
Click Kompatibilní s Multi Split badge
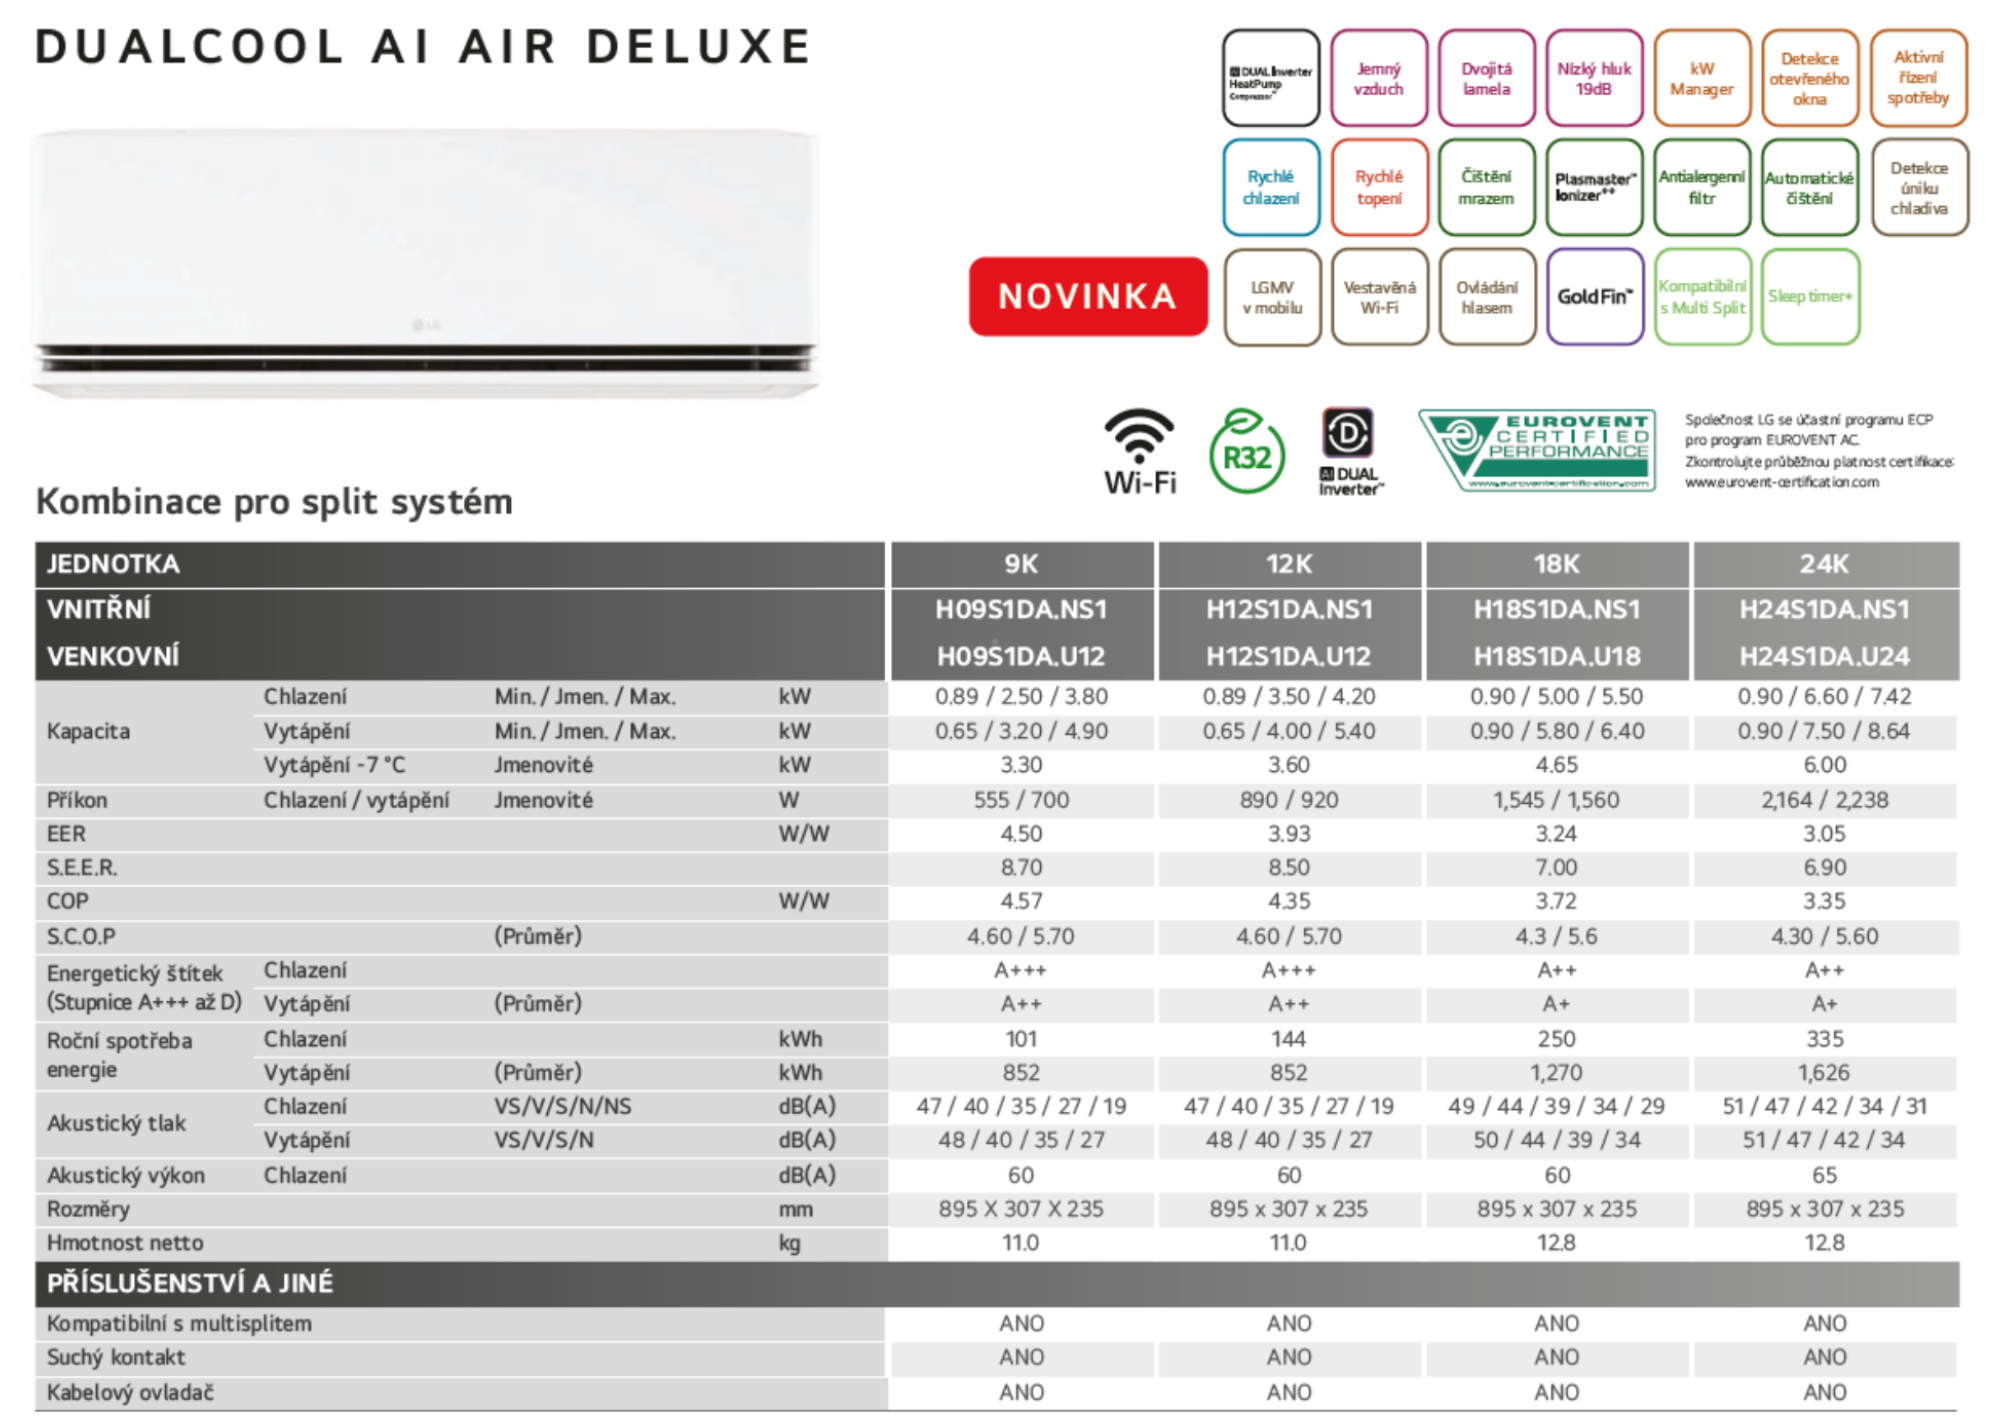click(x=1702, y=297)
